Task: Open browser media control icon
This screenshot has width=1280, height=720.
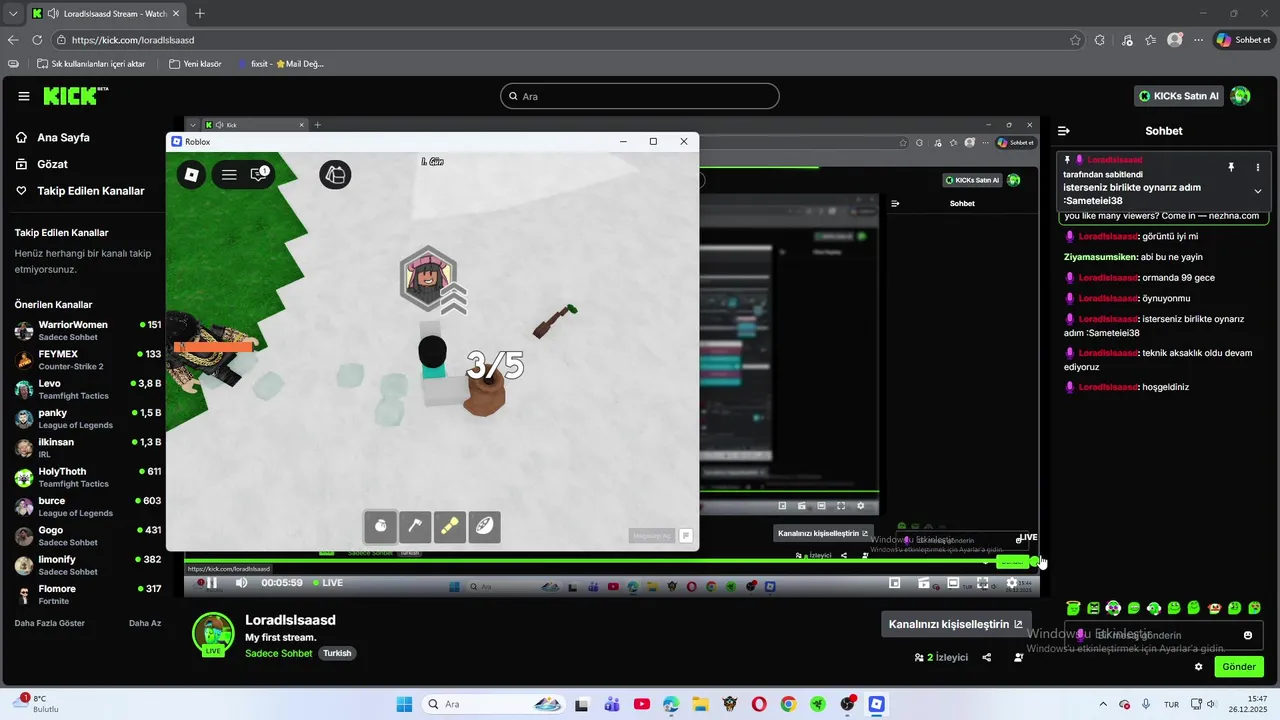Action: [1127, 40]
